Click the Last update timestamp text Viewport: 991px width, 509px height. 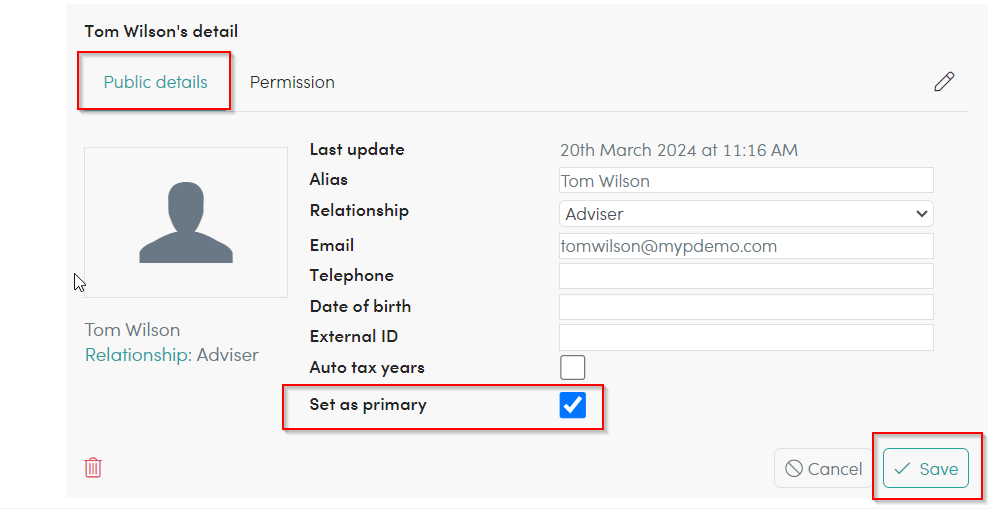(679, 150)
